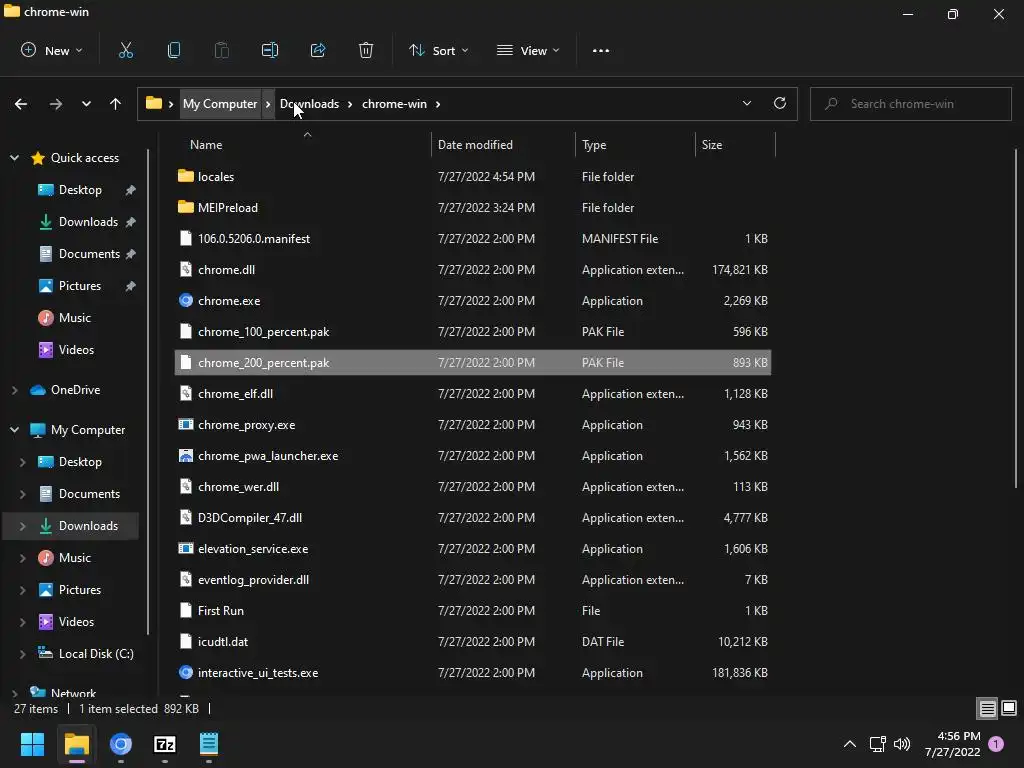Click the Delete trash can icon

tap(366, 50)
